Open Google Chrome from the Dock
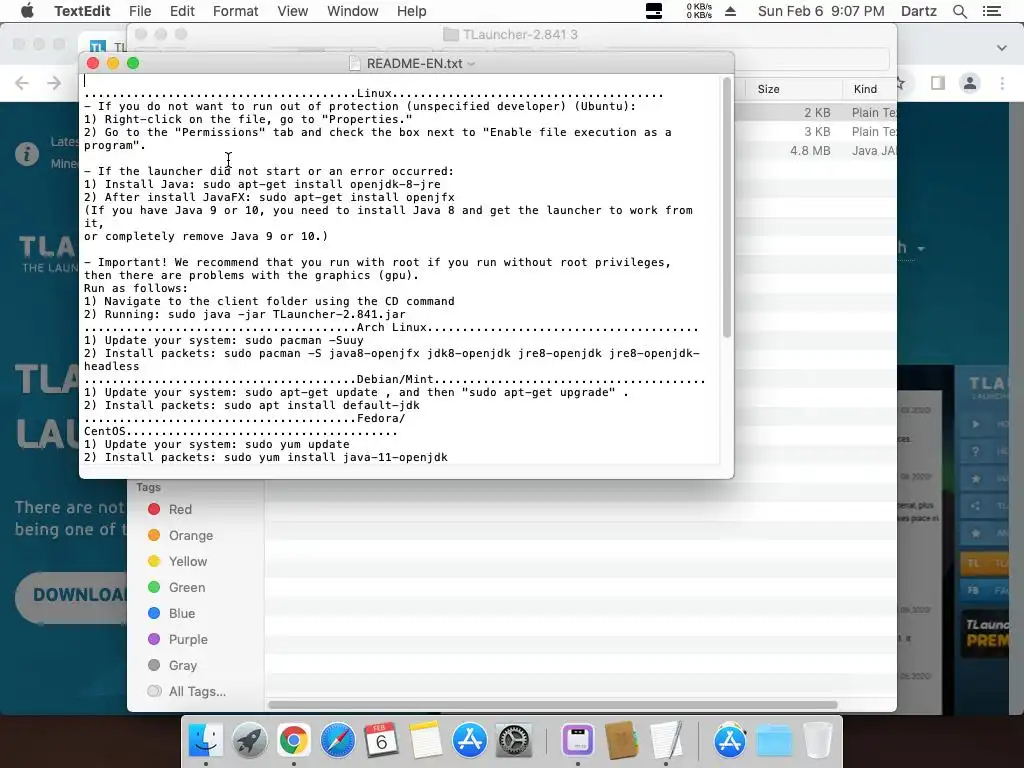 (293, 741)
